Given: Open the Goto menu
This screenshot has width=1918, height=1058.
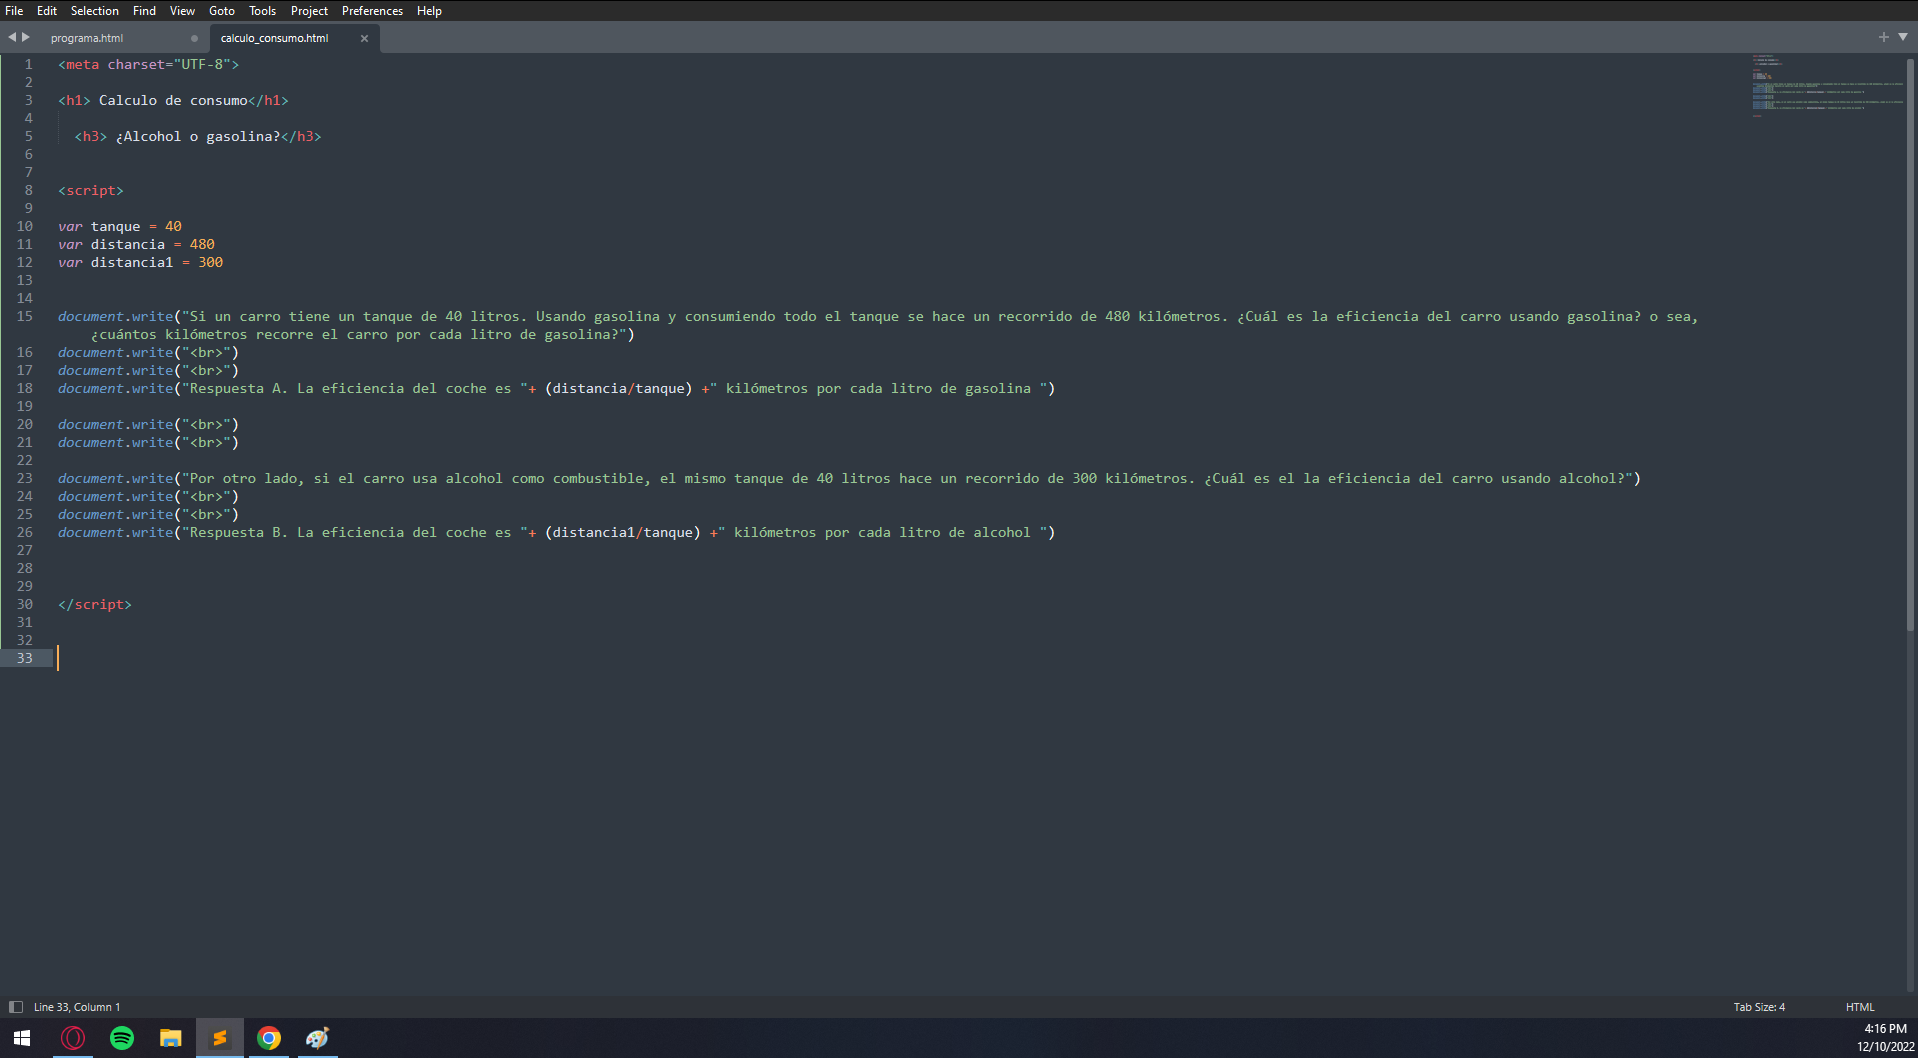Looking at the screenshot, I should pos(222,11).
